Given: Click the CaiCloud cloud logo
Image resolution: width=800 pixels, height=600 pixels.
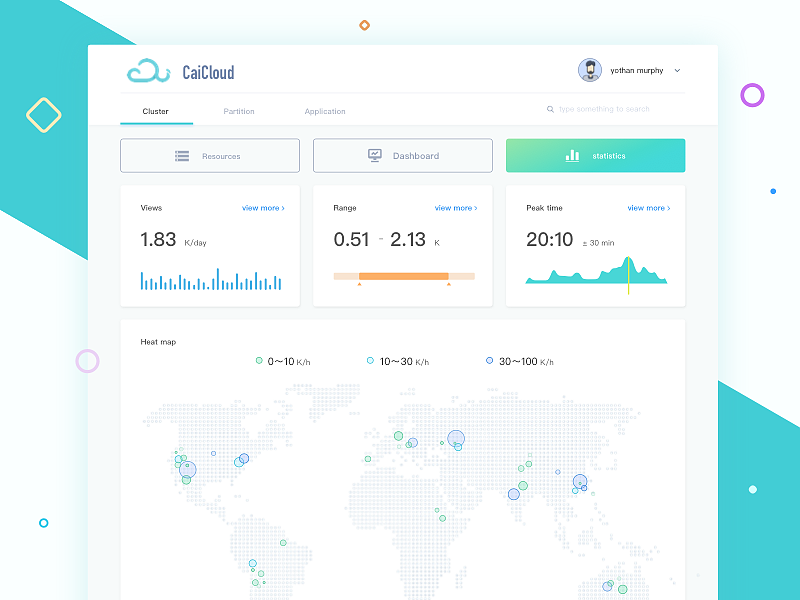Looking at the screenshot, I should [148, 71].
